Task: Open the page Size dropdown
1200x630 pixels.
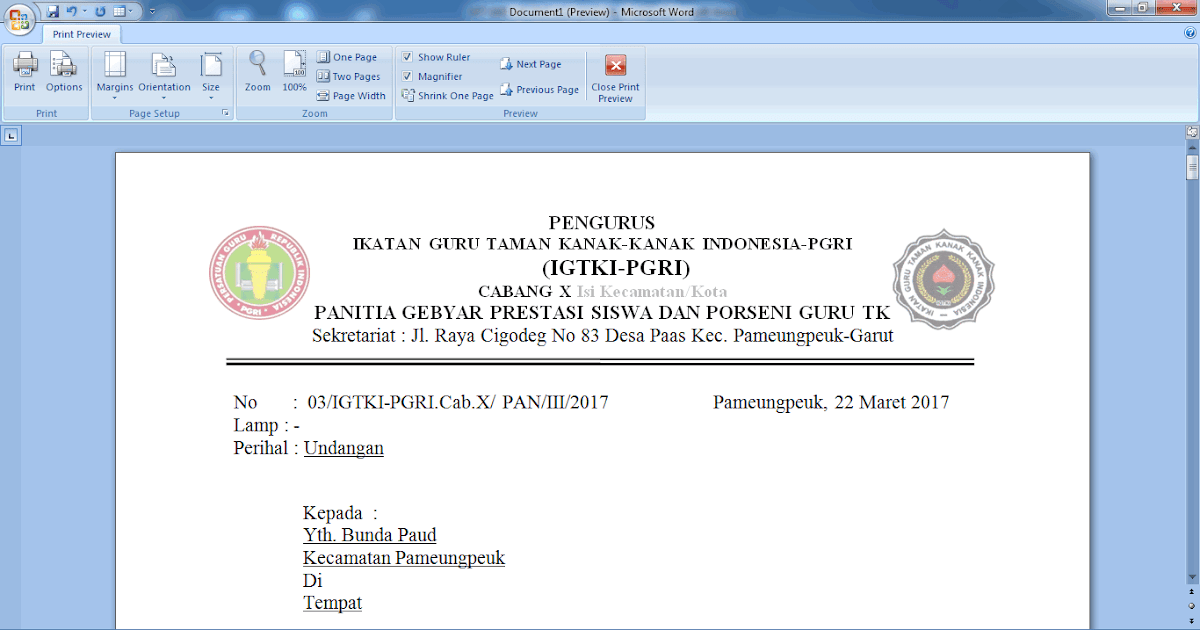Action: (x=211, y=76)
